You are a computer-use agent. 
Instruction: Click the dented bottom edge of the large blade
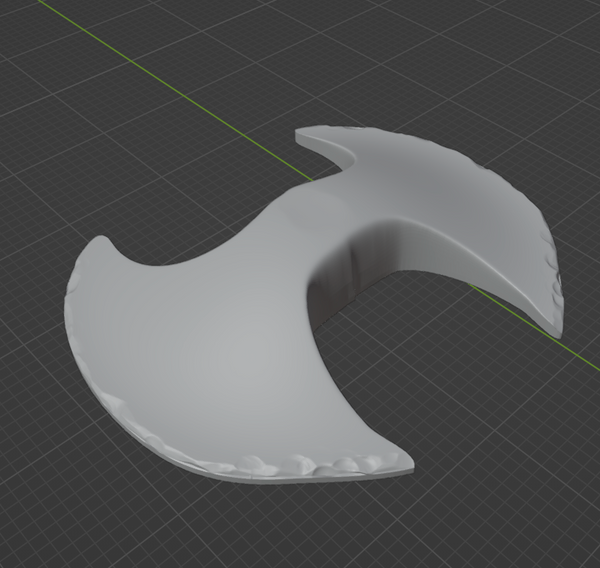300,465
